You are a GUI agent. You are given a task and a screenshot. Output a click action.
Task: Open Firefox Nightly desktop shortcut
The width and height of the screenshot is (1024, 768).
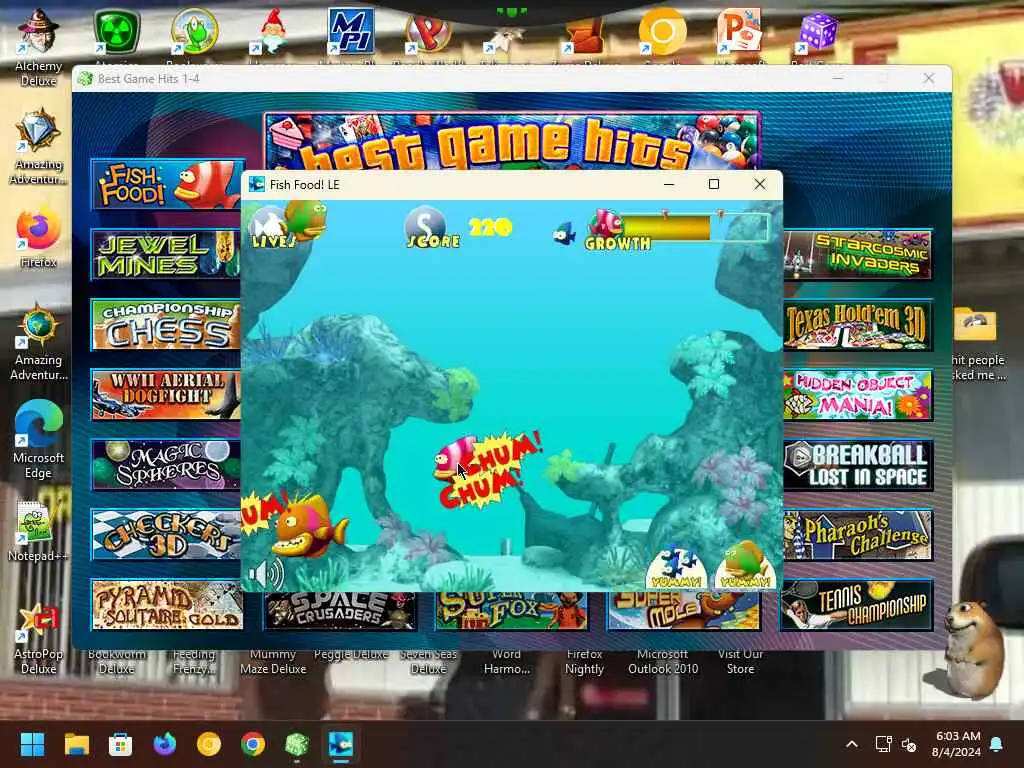coord(584,661)
